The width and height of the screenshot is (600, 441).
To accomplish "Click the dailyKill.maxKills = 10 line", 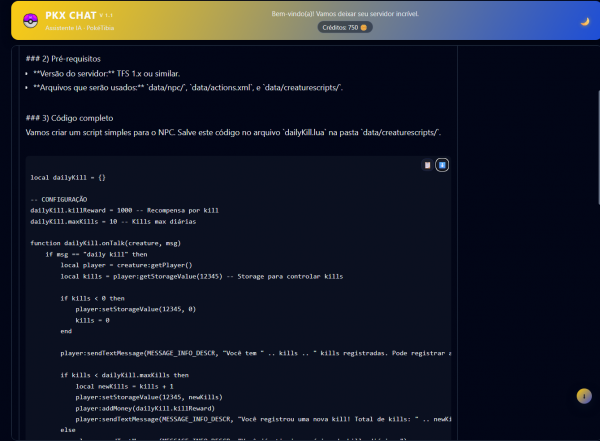I will [115, 220].
